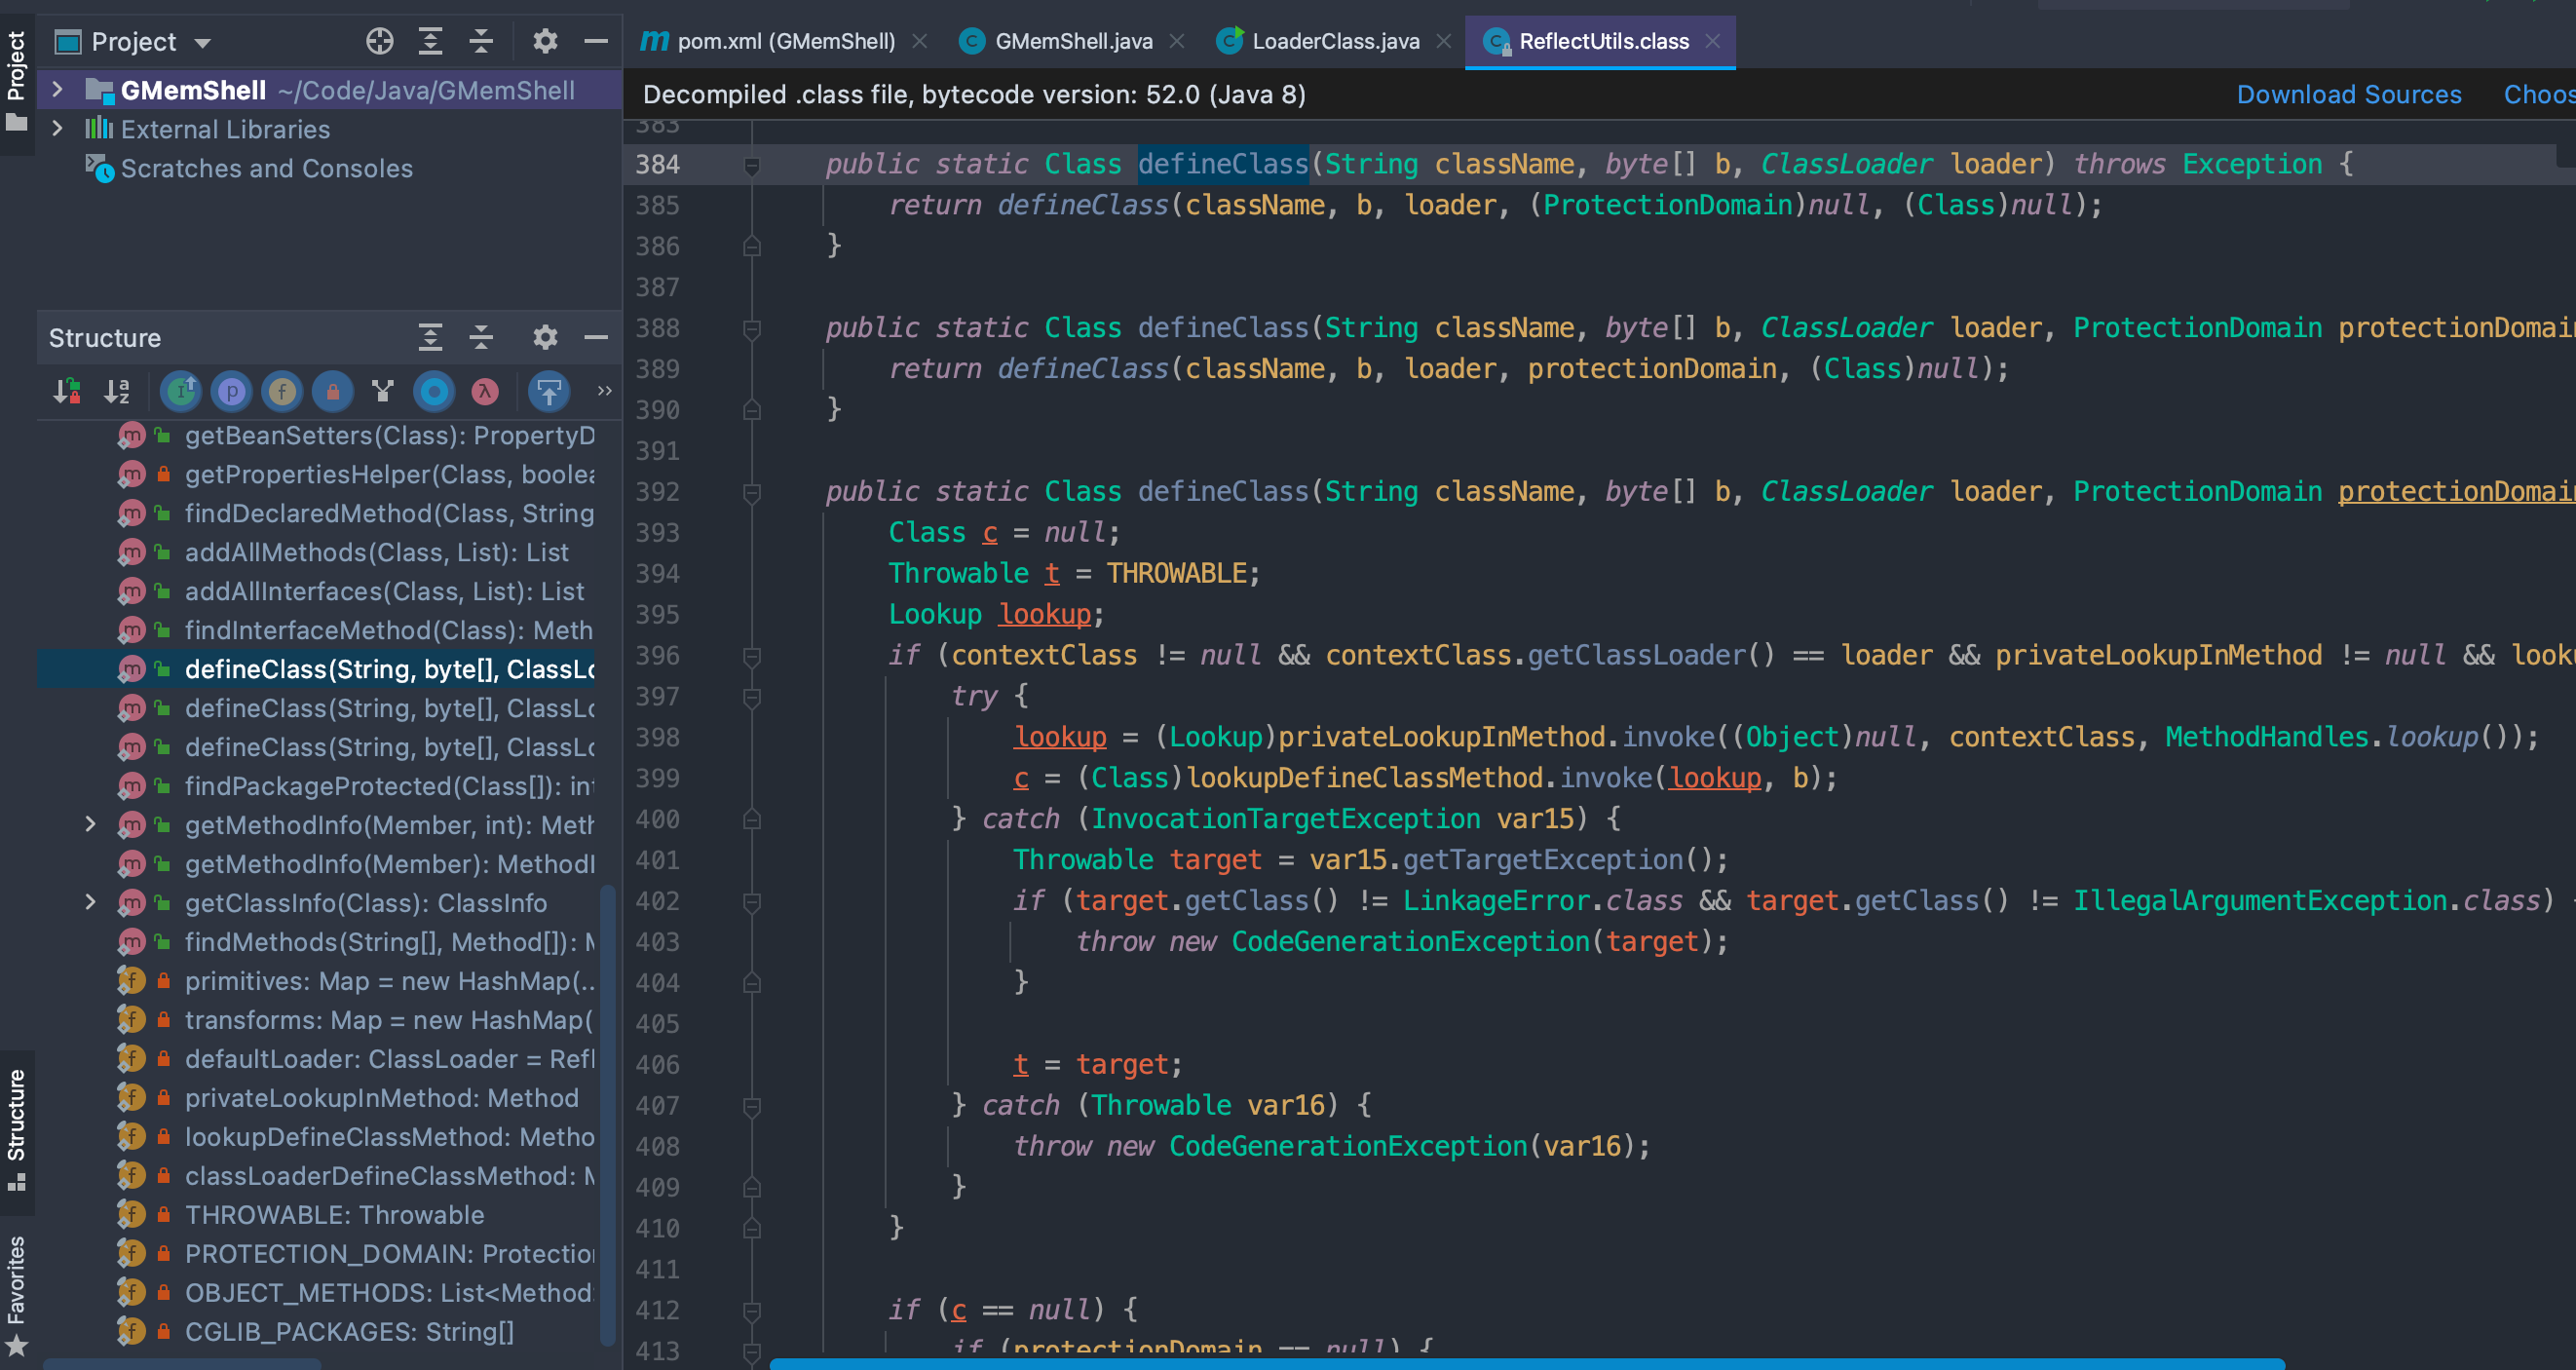
Task: Collapse all nodes in Structure panel
Action: tap(481, 337)
